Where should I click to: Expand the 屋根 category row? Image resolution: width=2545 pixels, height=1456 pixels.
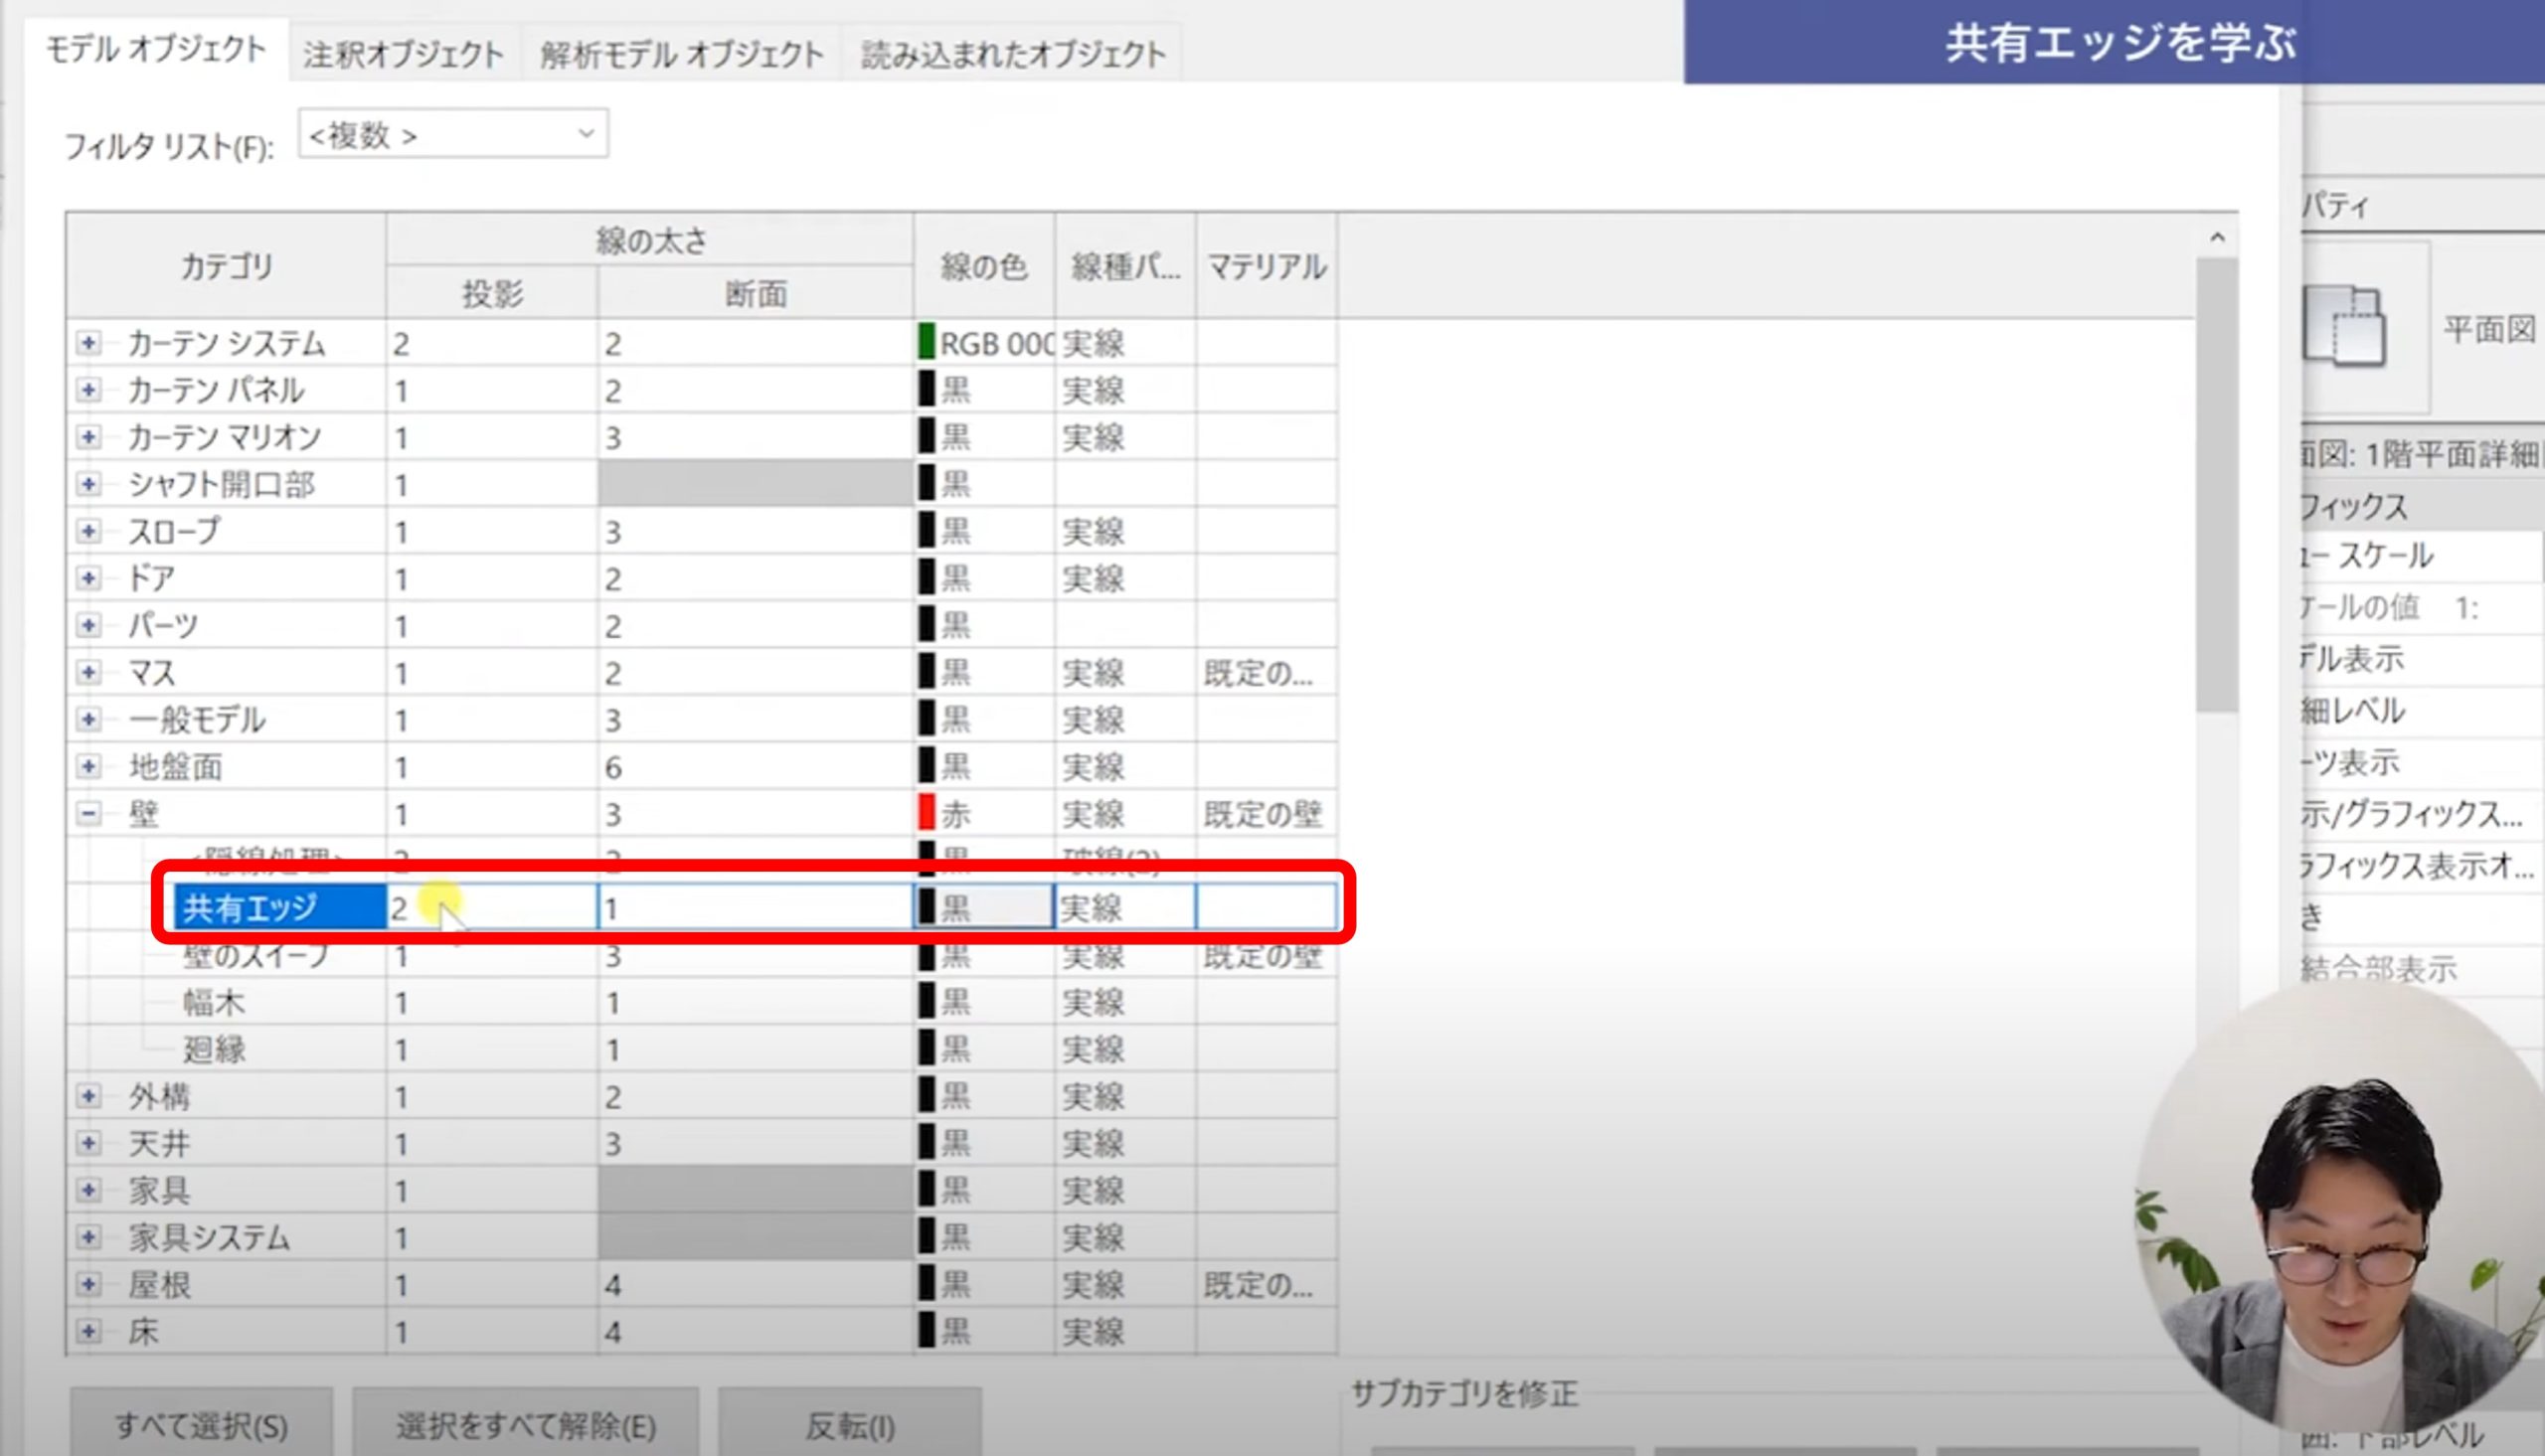tap(88, 1284)
